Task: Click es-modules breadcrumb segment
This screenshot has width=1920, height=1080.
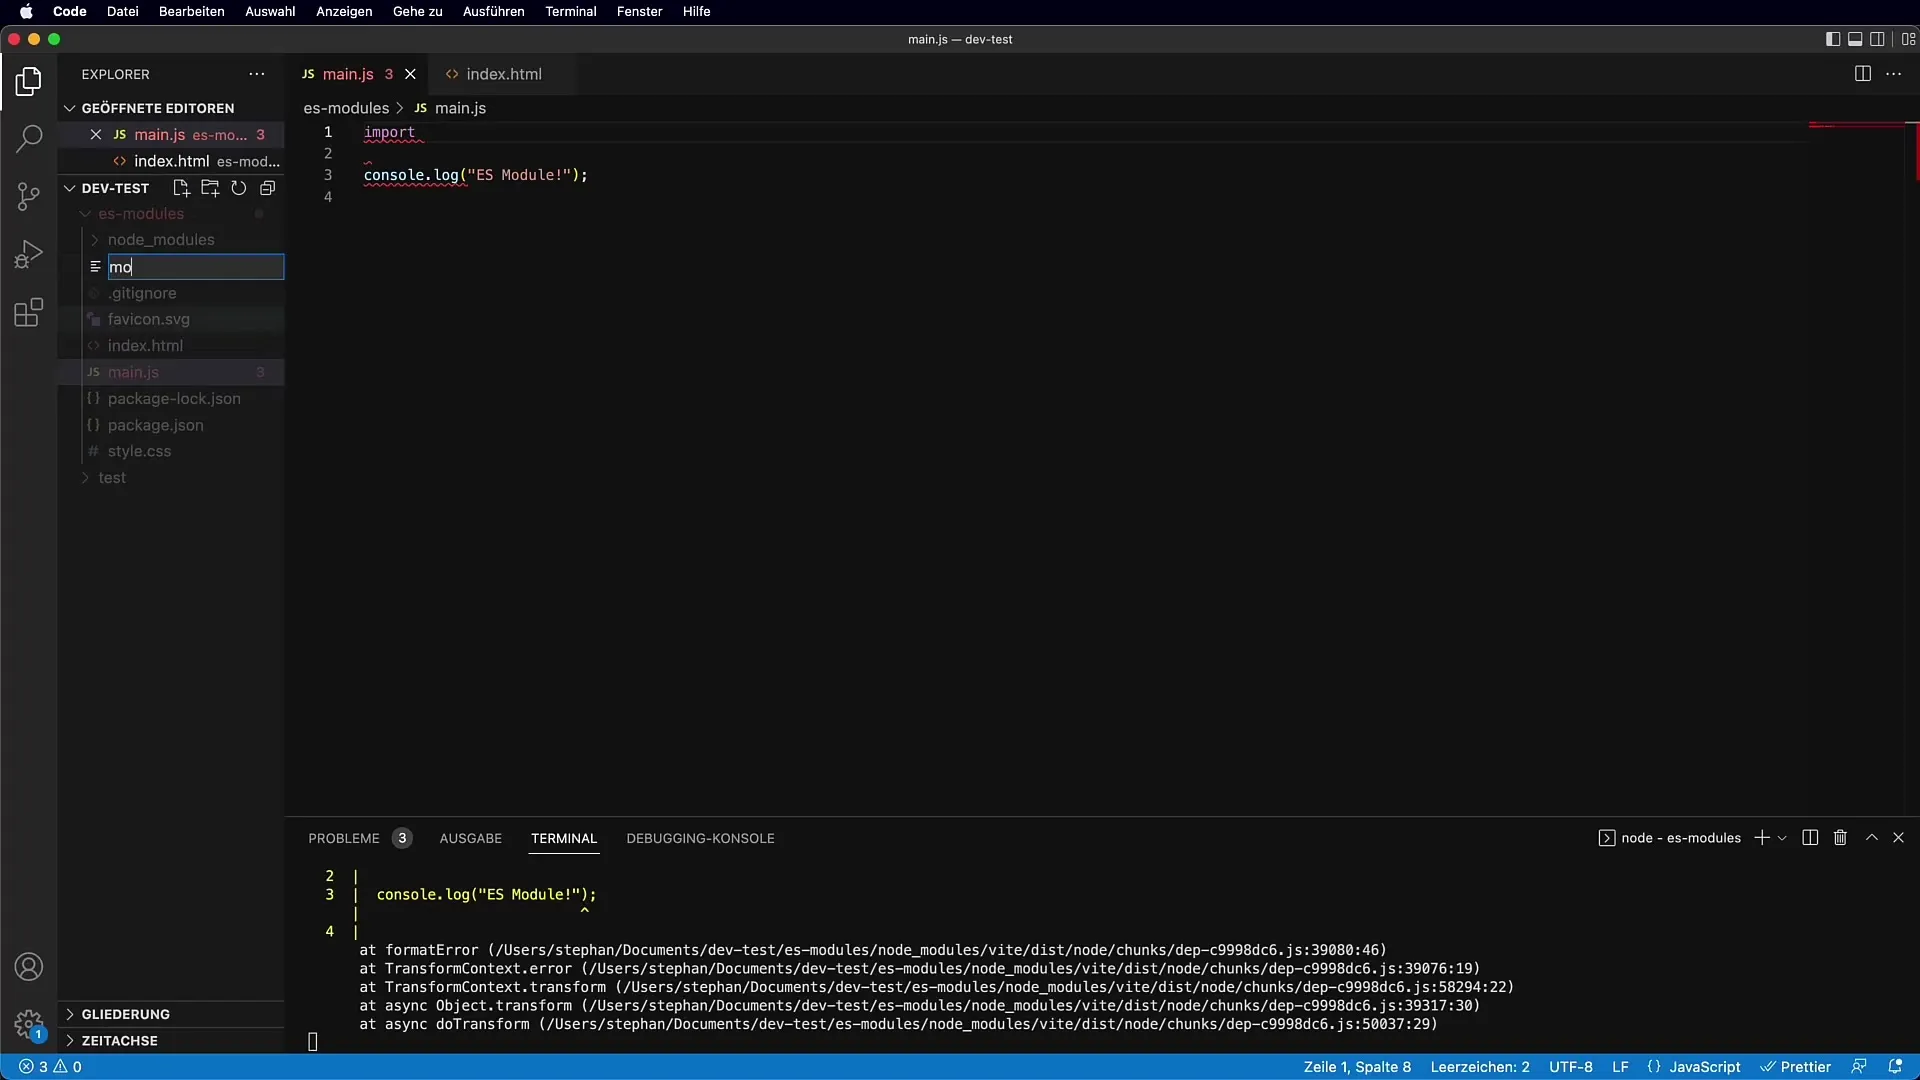Action: [x=346, y=108]
